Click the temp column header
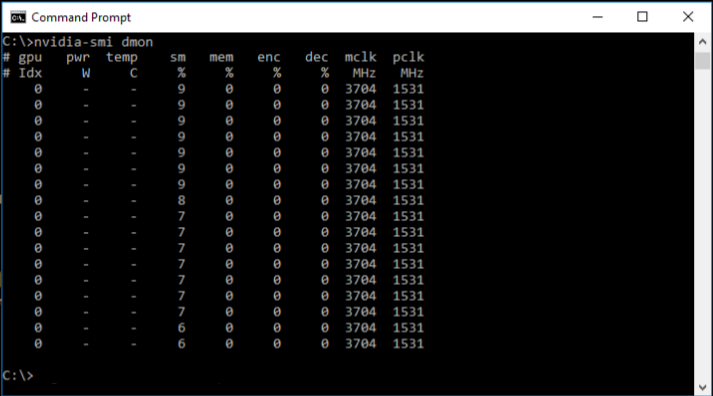This screenshot has width=713, height=396. 121,58
